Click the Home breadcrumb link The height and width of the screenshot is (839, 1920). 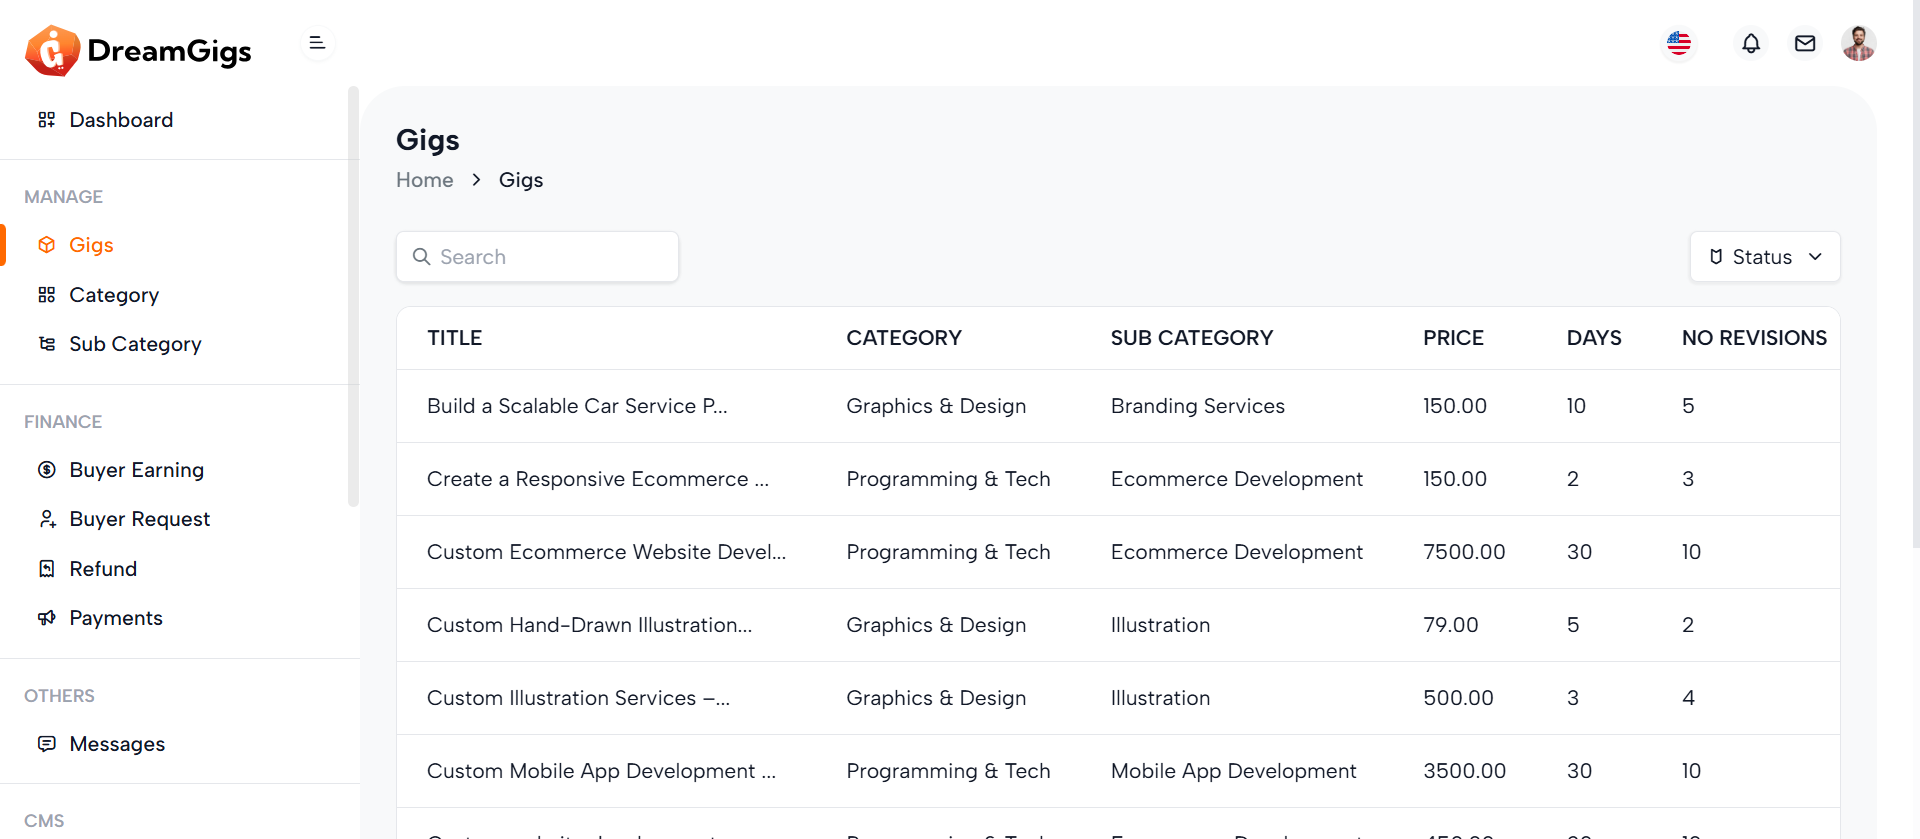coord(424,180)
